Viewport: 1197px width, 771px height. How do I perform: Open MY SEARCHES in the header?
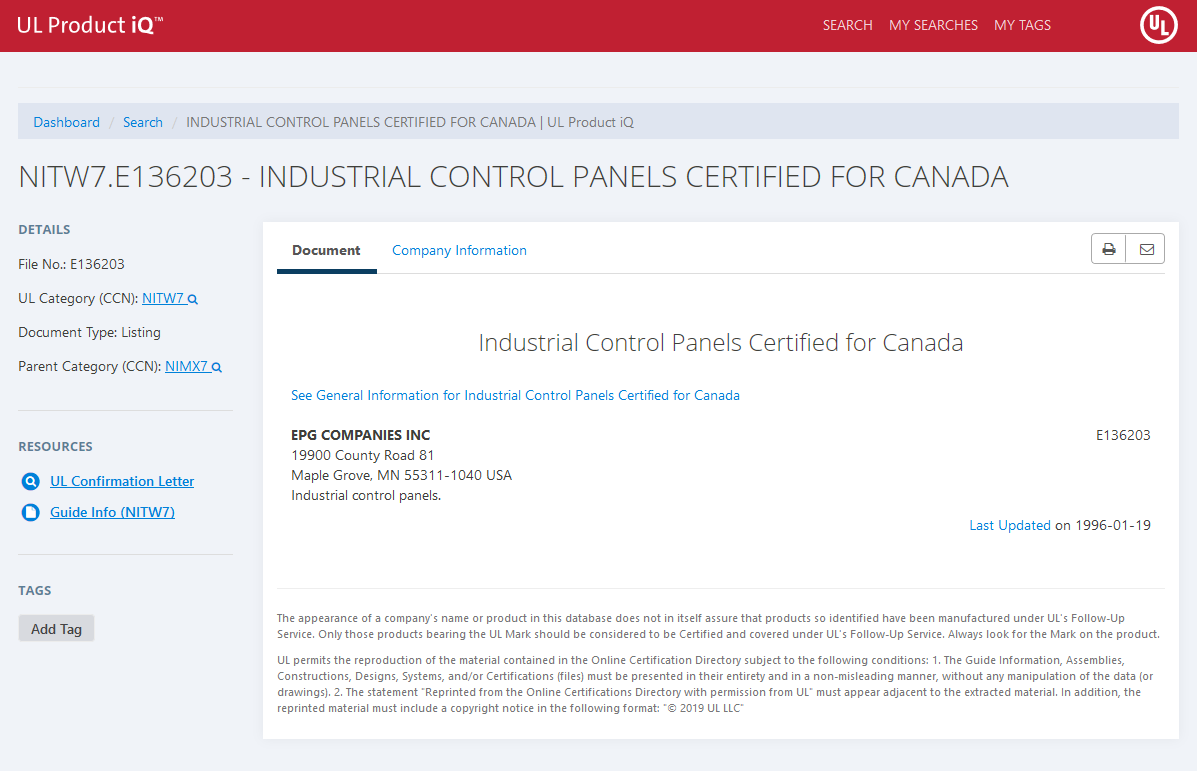click(x=933, y=25)
